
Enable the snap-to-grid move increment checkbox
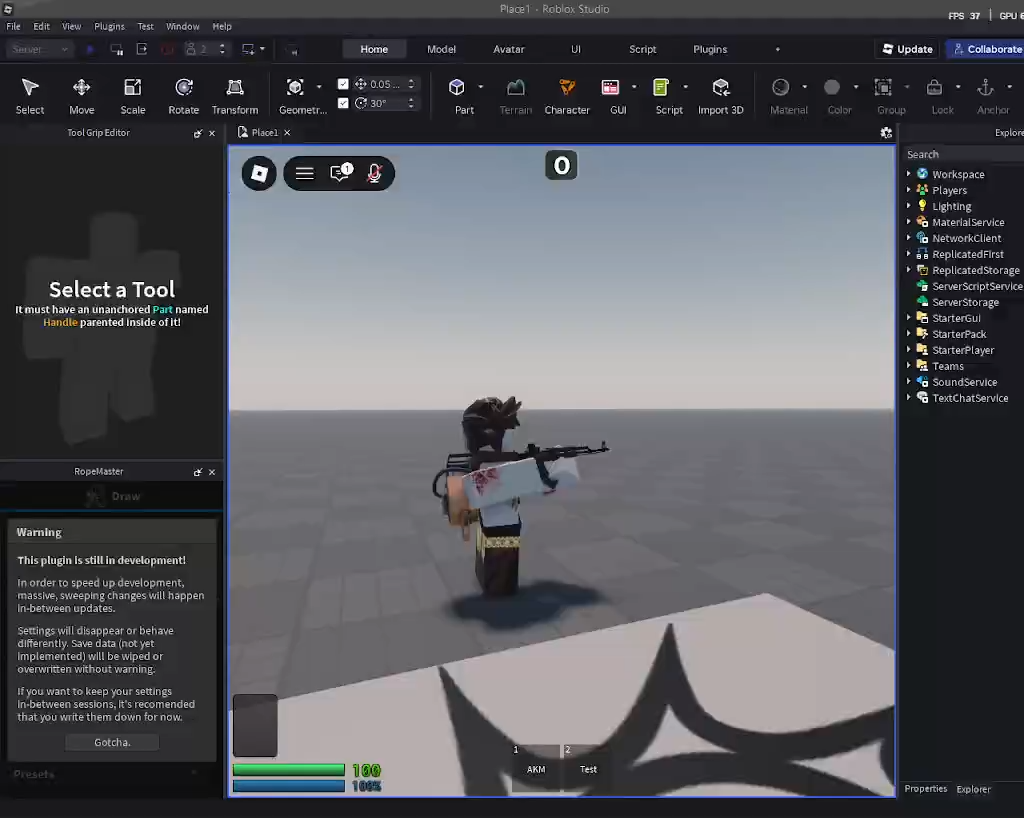click(343, 84)
